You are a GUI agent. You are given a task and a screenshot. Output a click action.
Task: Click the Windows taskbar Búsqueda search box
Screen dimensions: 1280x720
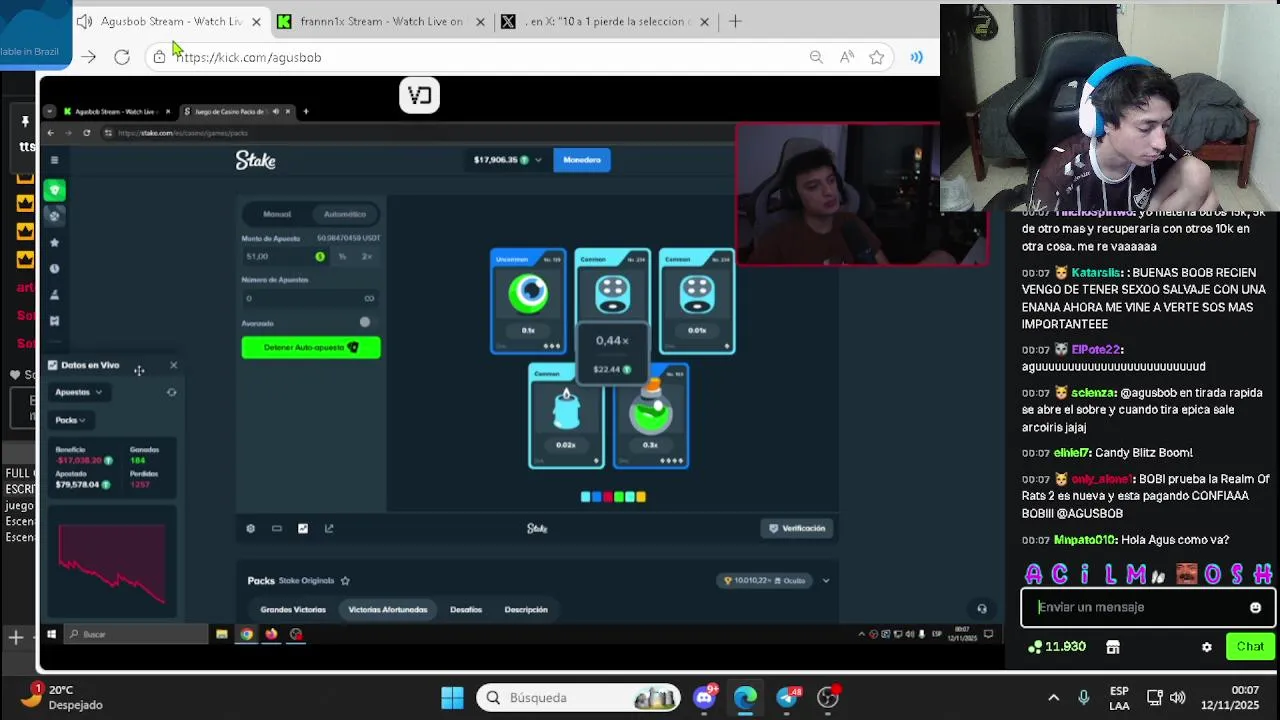[580, 697]
